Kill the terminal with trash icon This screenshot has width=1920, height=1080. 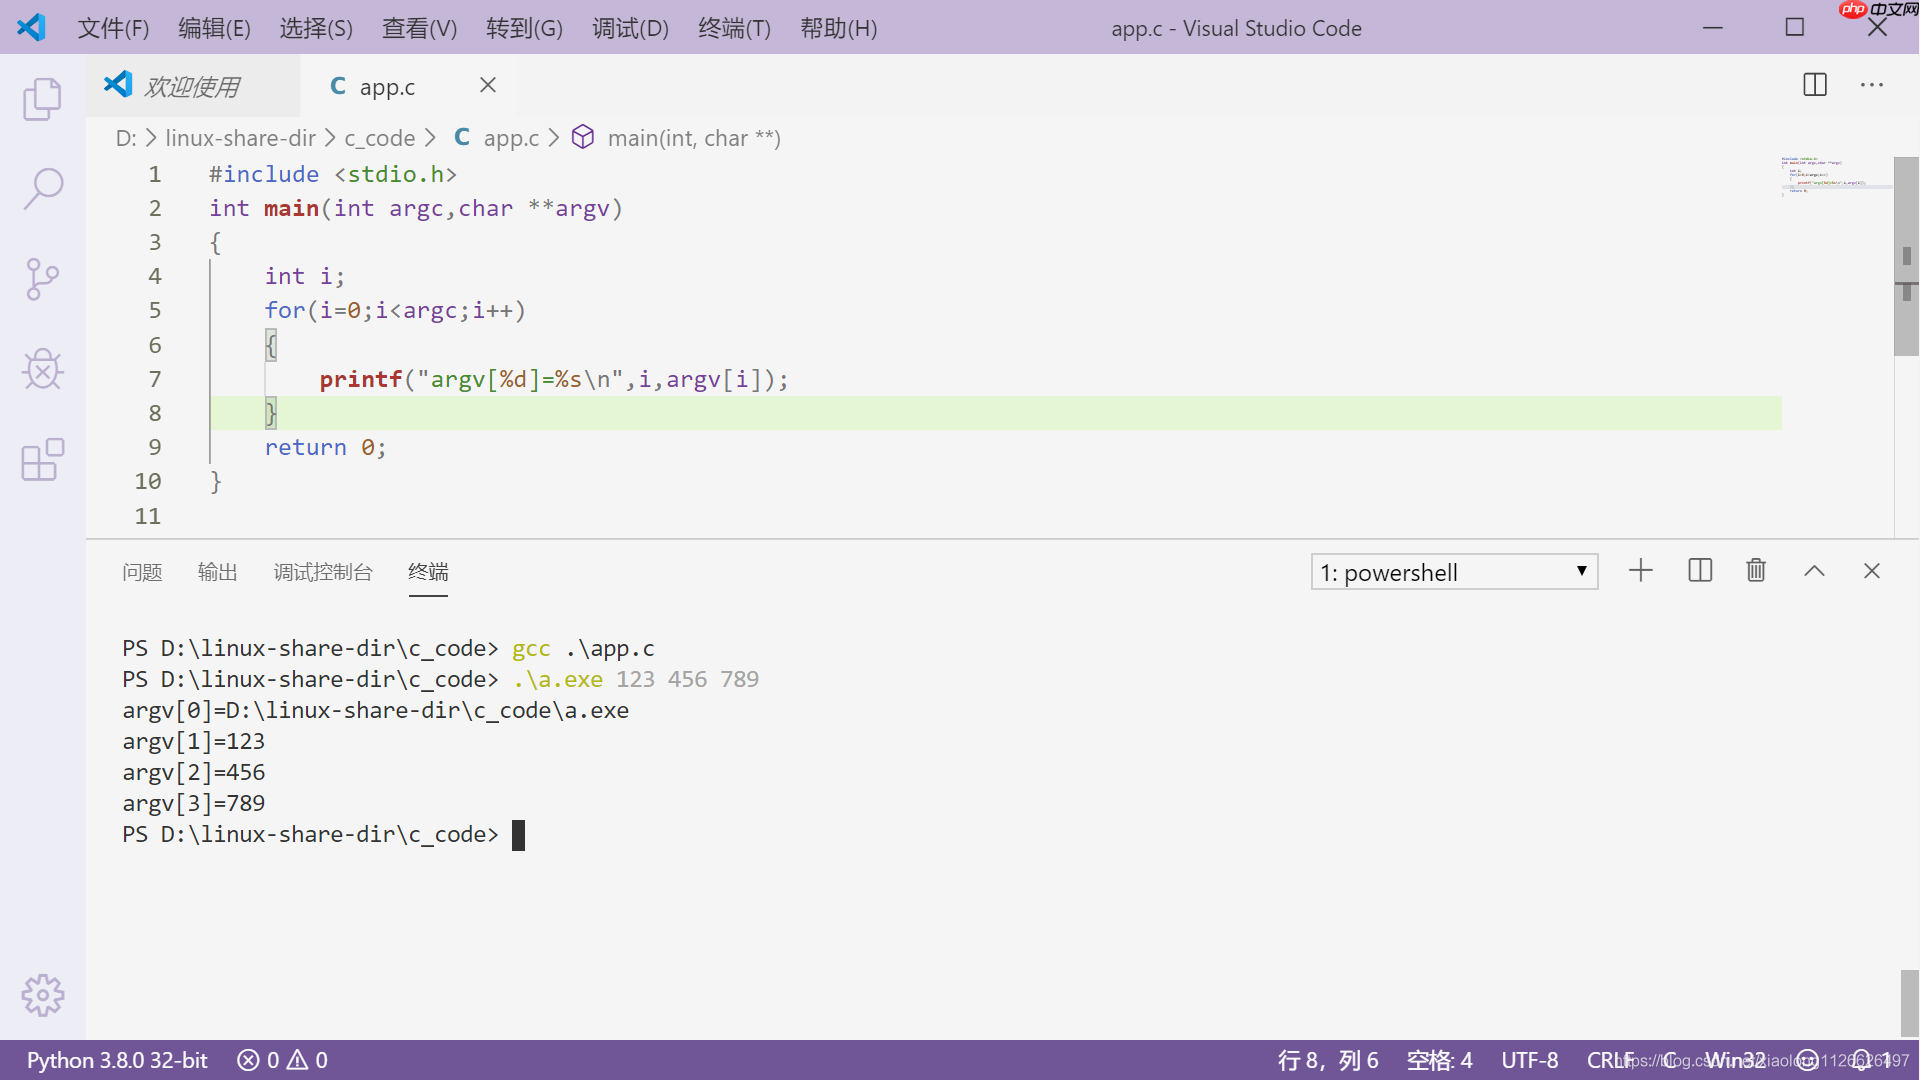pyautogui.click(x=1756, y=570)
